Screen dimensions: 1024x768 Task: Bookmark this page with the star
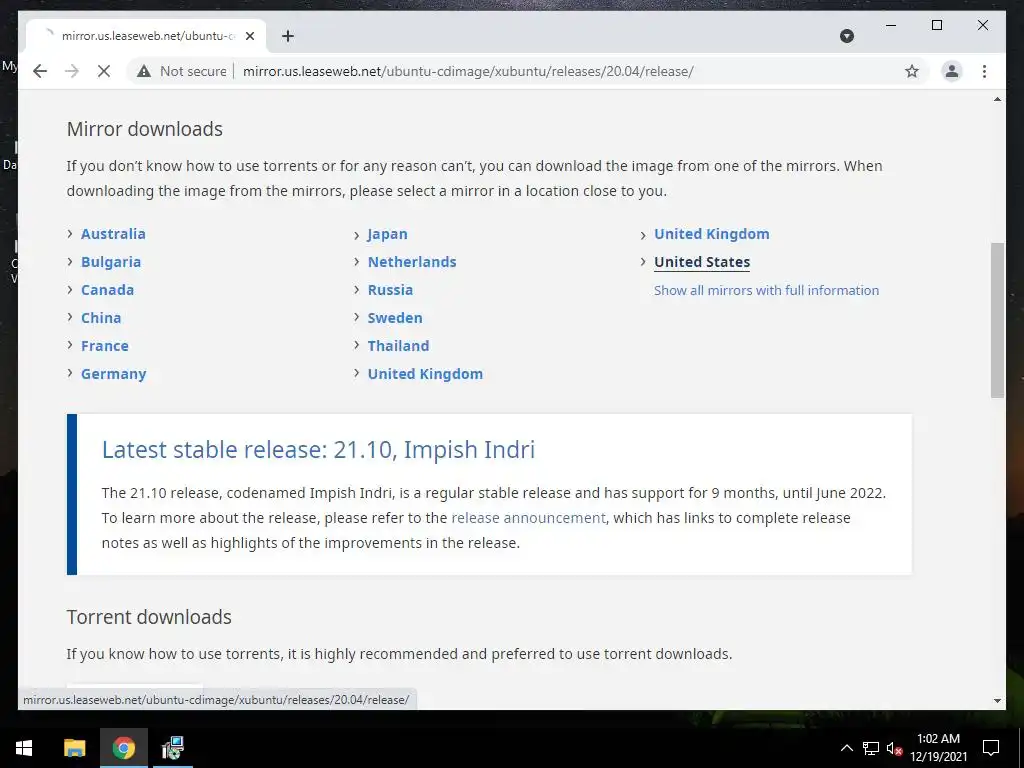[912, 71]
